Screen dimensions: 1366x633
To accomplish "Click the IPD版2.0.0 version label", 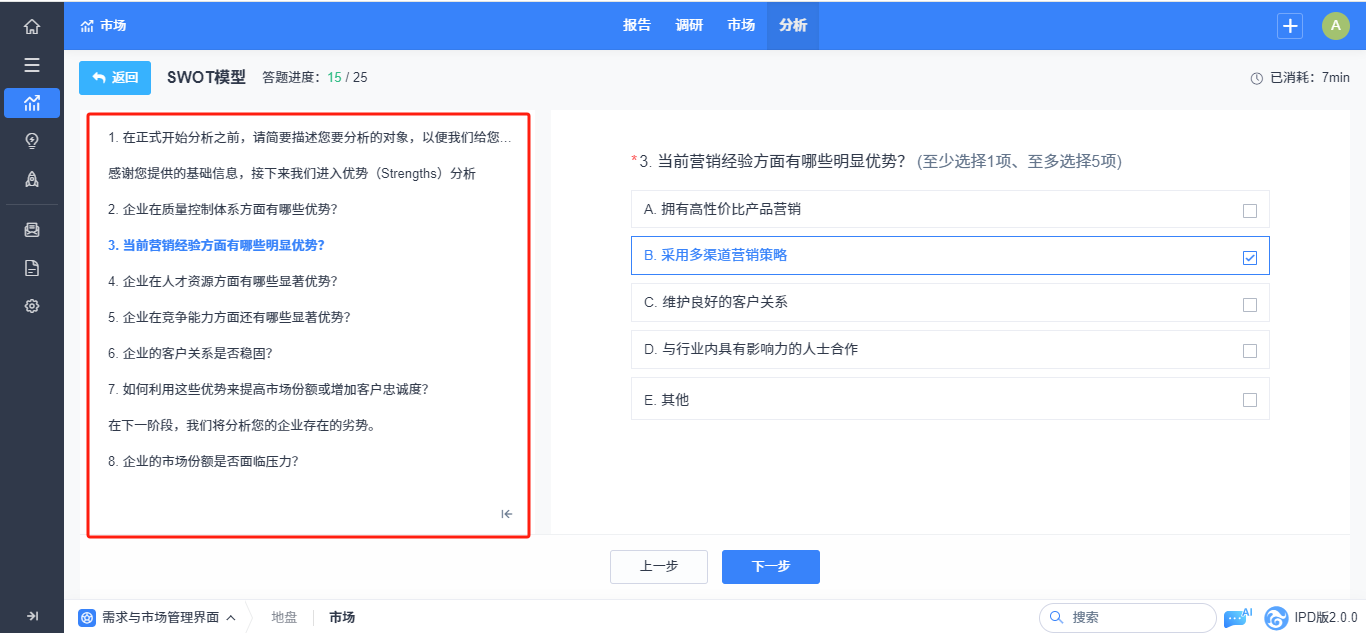I will point(1326,618).
